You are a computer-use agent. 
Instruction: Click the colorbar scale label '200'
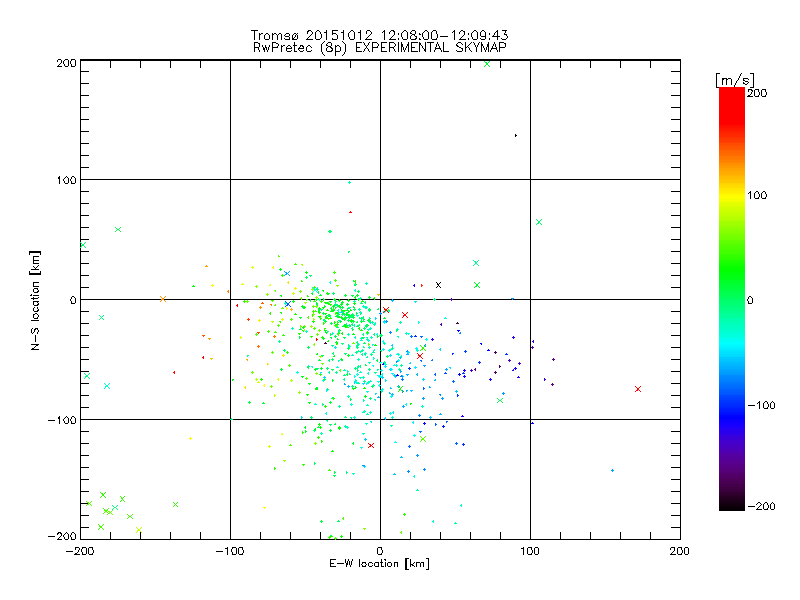click(x=757, y=93)
